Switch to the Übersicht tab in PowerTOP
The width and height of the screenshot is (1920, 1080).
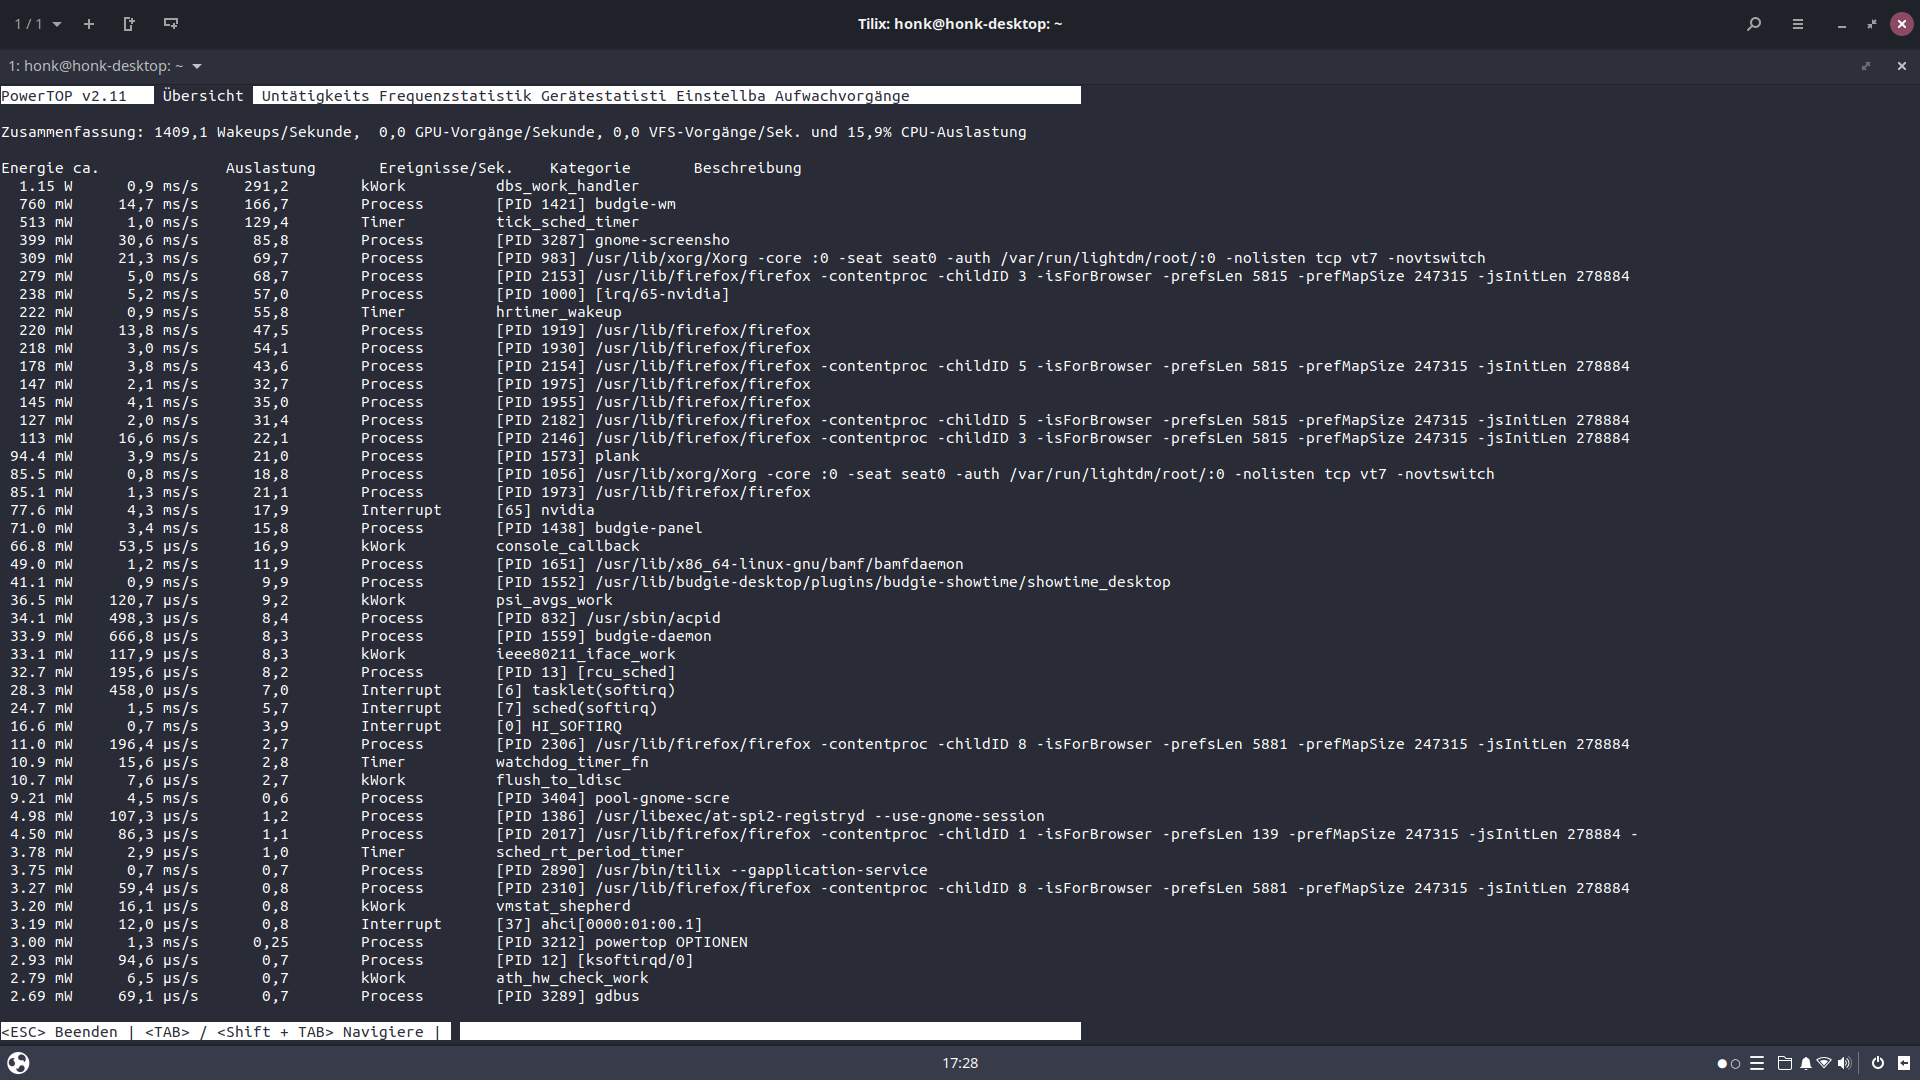tap(203, 96)
